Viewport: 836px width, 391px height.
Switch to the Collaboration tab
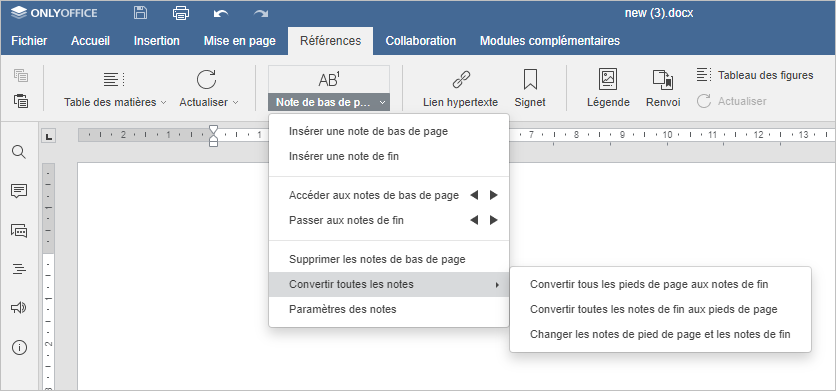[x=421, y=41]
